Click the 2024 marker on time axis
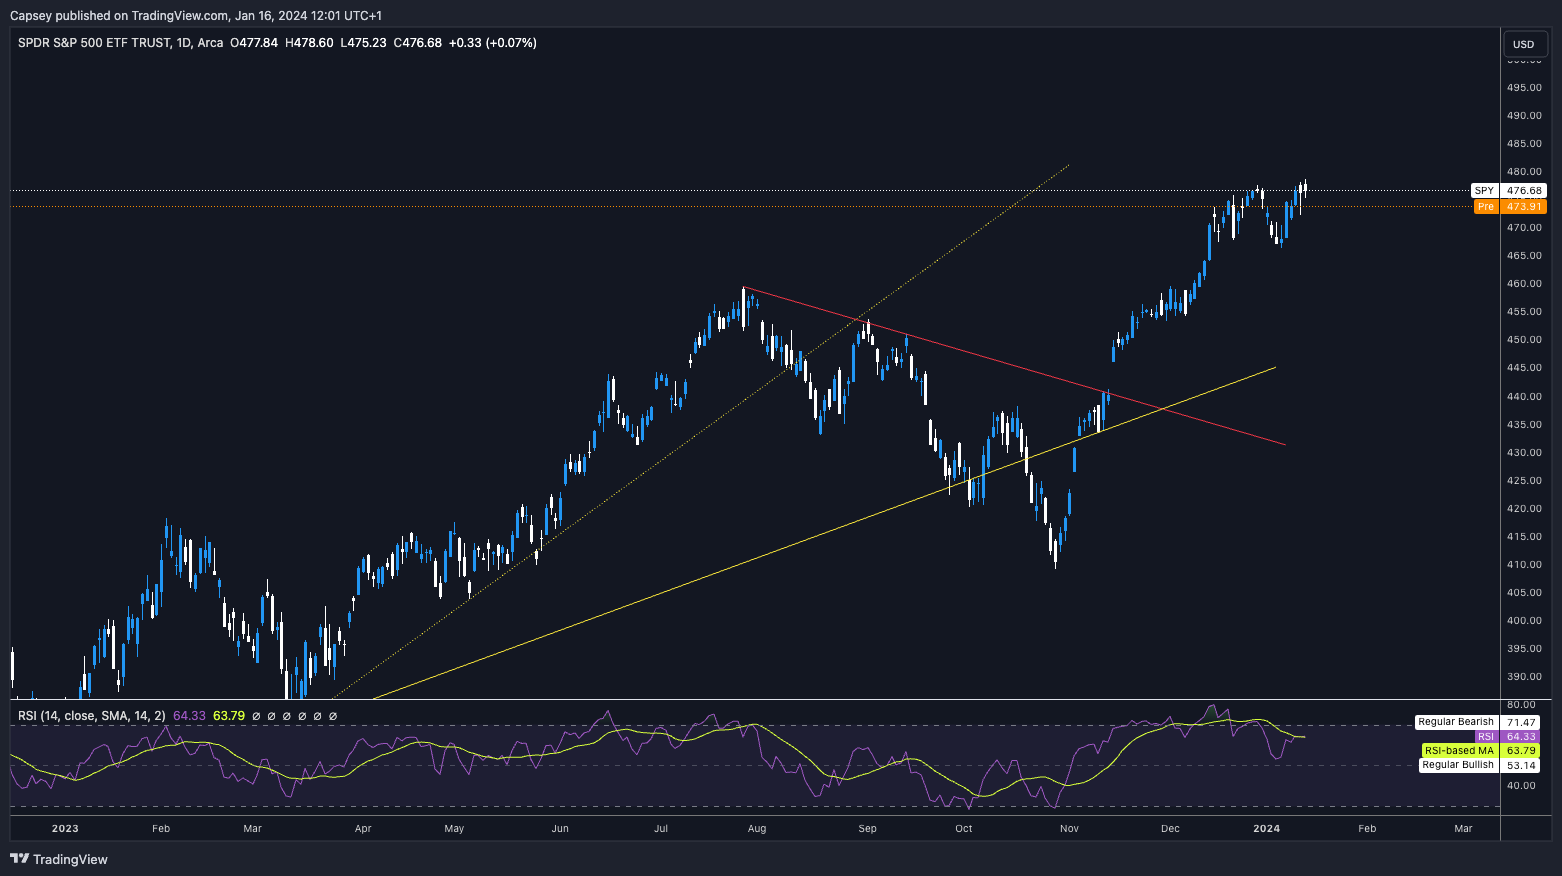This screenshot has height=876, width=1562. 1266,828
